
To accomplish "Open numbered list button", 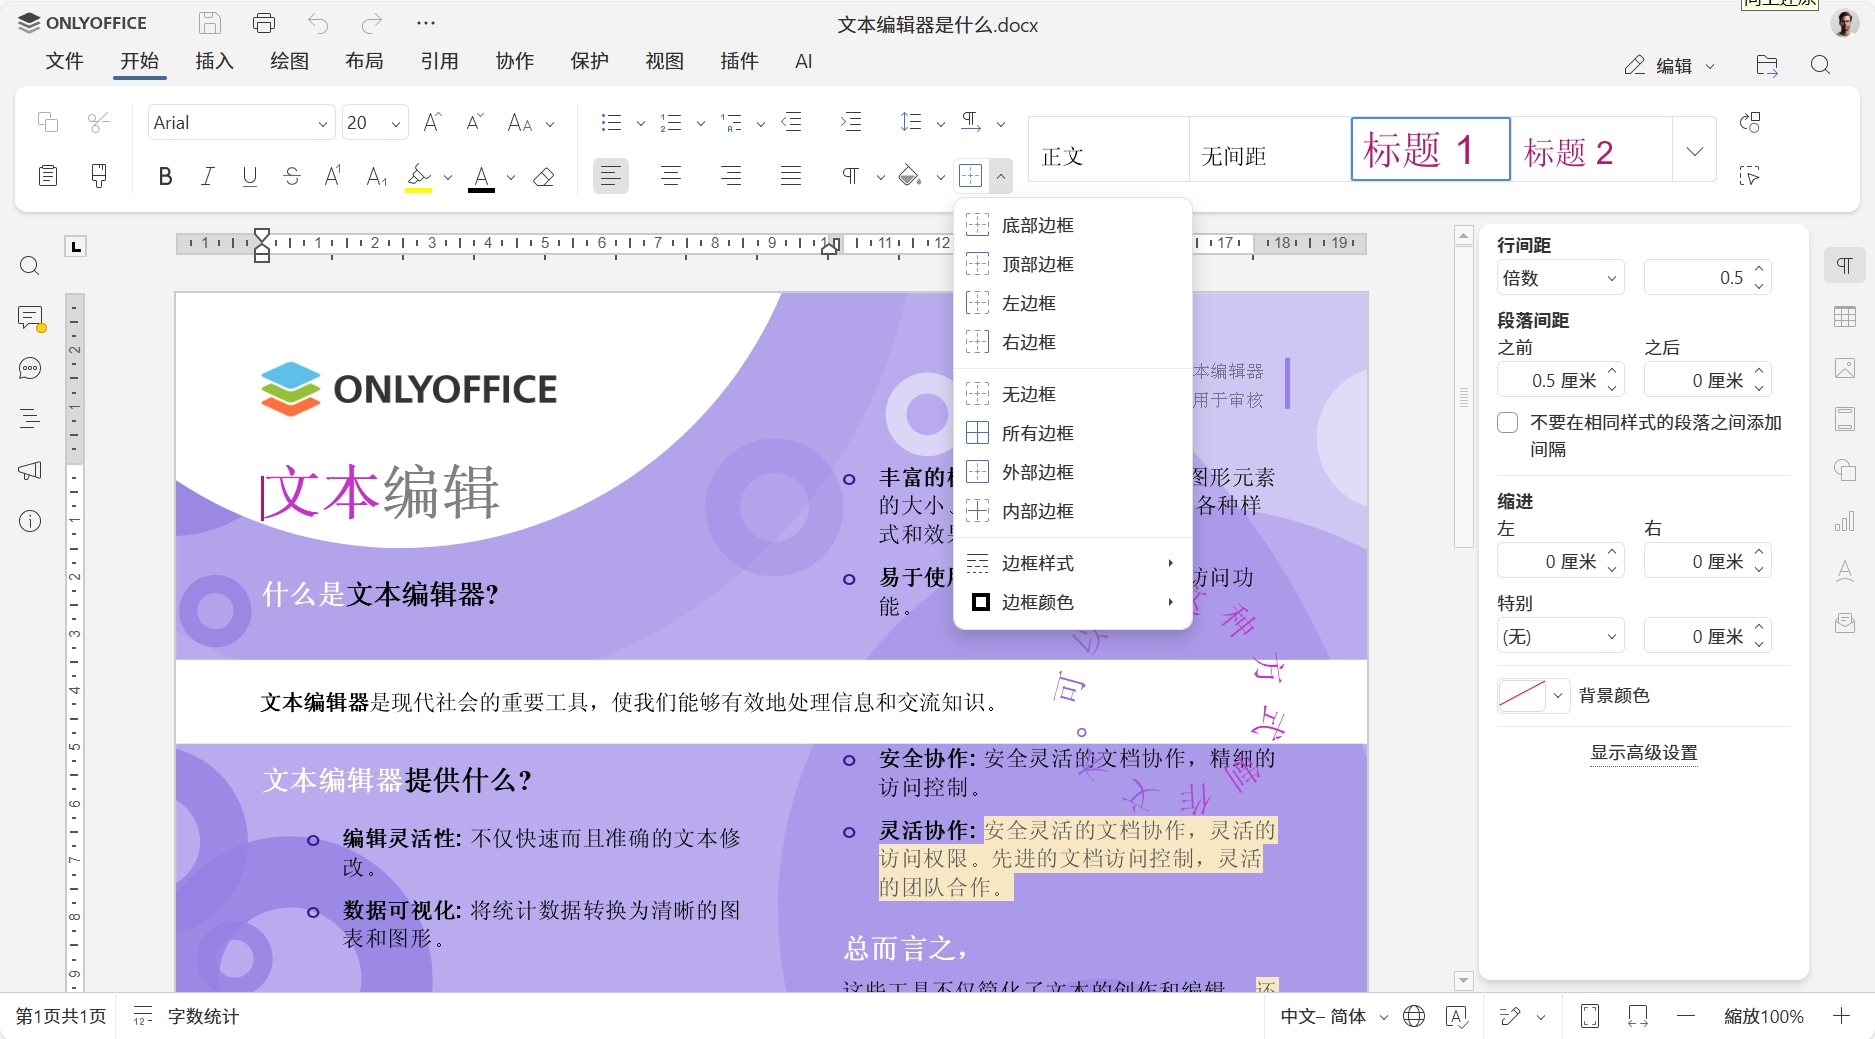I will tap(671, 123).
